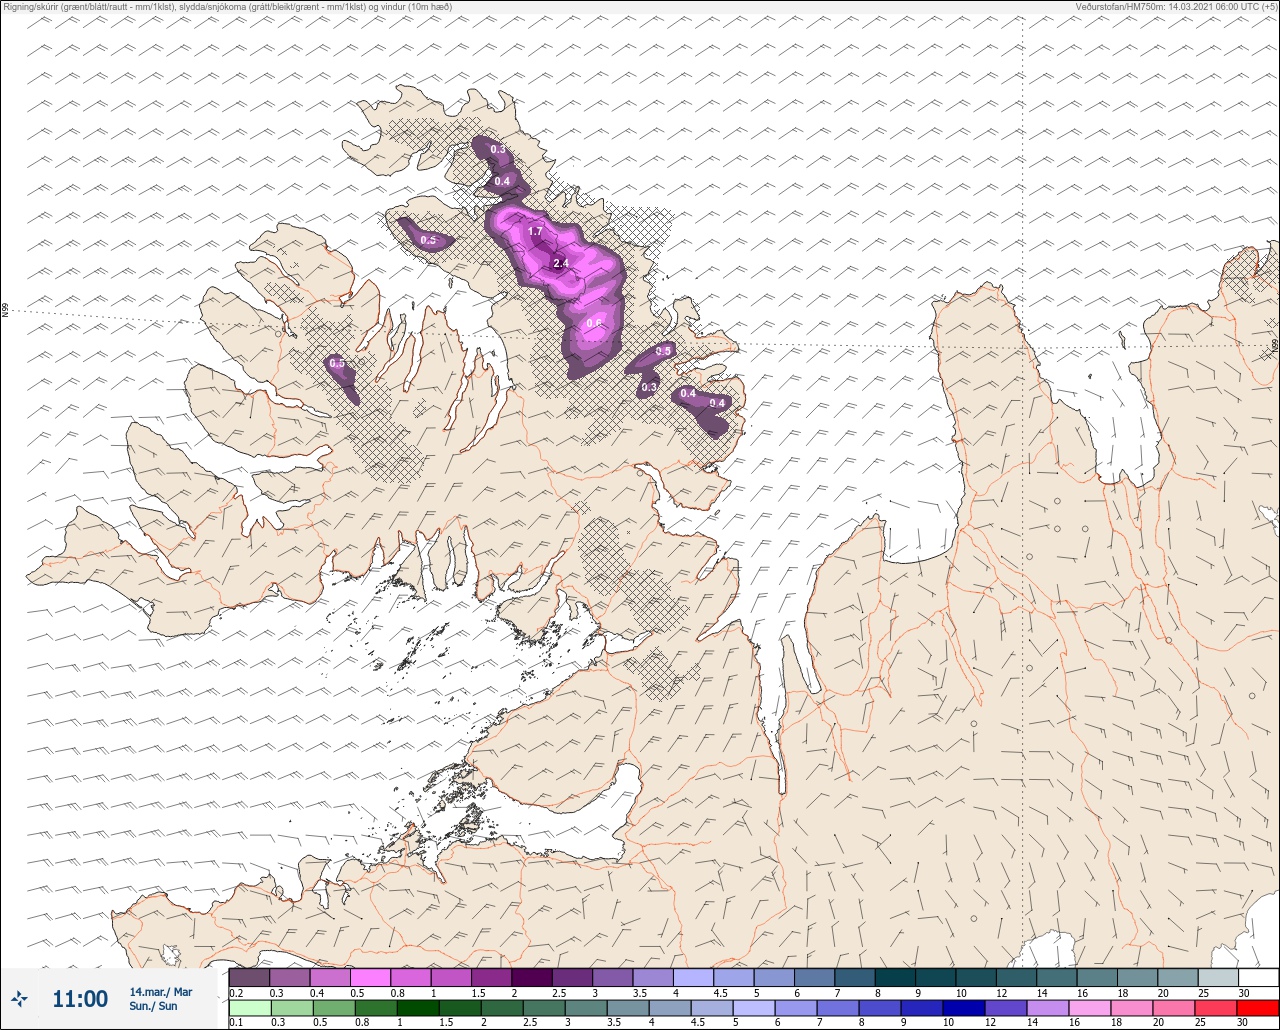Image resolution: width=1280 pixels, height=1030 pixels.
Task: Click the lavender swatch between 4 and 4.5 in the purple row
Action: [693, 977]
